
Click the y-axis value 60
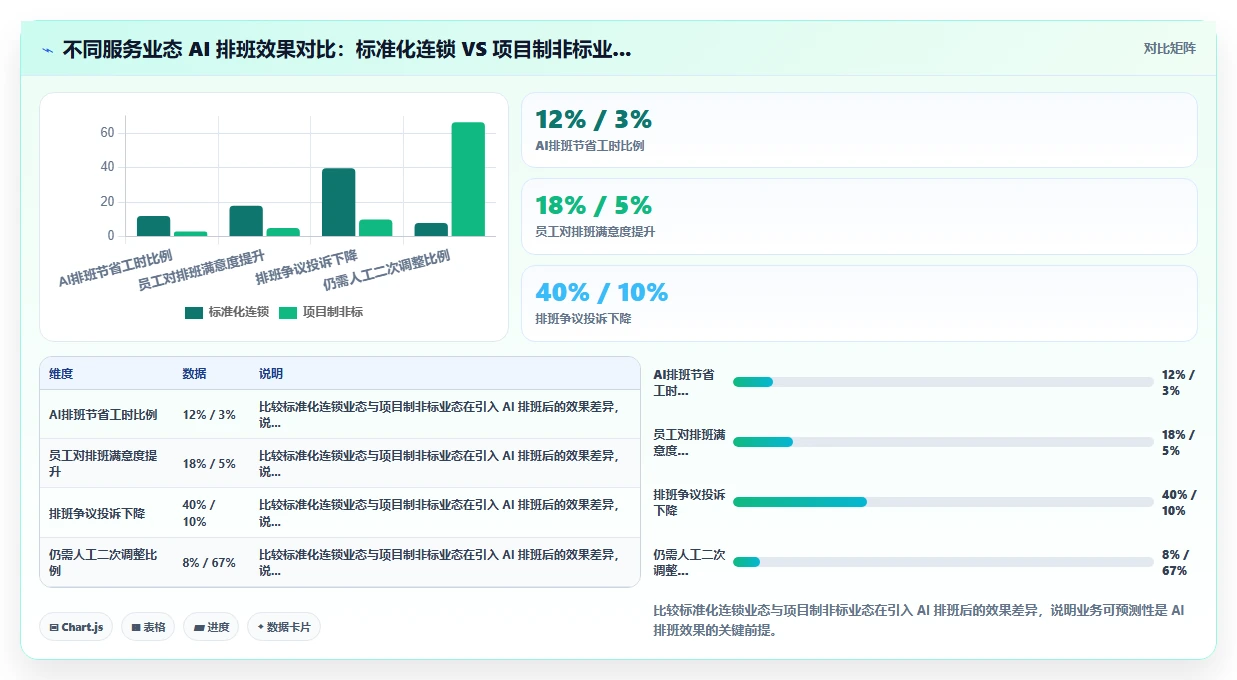click(x=107, y=133)
